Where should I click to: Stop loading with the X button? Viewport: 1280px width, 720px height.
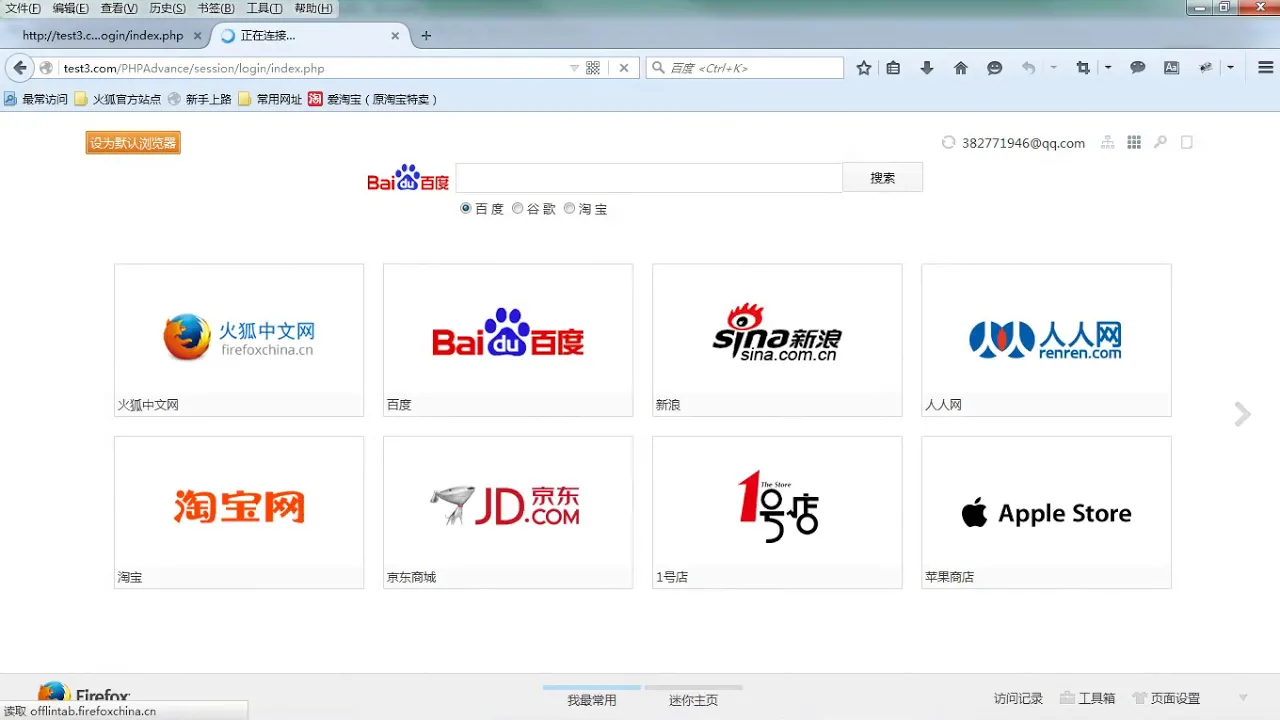pyautogui.click(x=624, y=68)
